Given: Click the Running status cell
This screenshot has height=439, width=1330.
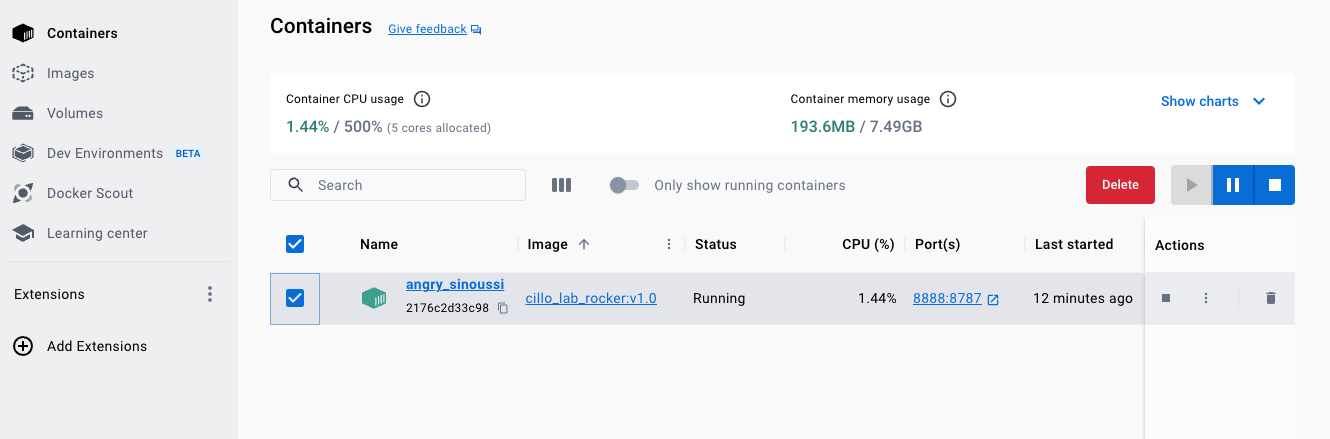Looking at the screenshot, I should coord(719,298).
